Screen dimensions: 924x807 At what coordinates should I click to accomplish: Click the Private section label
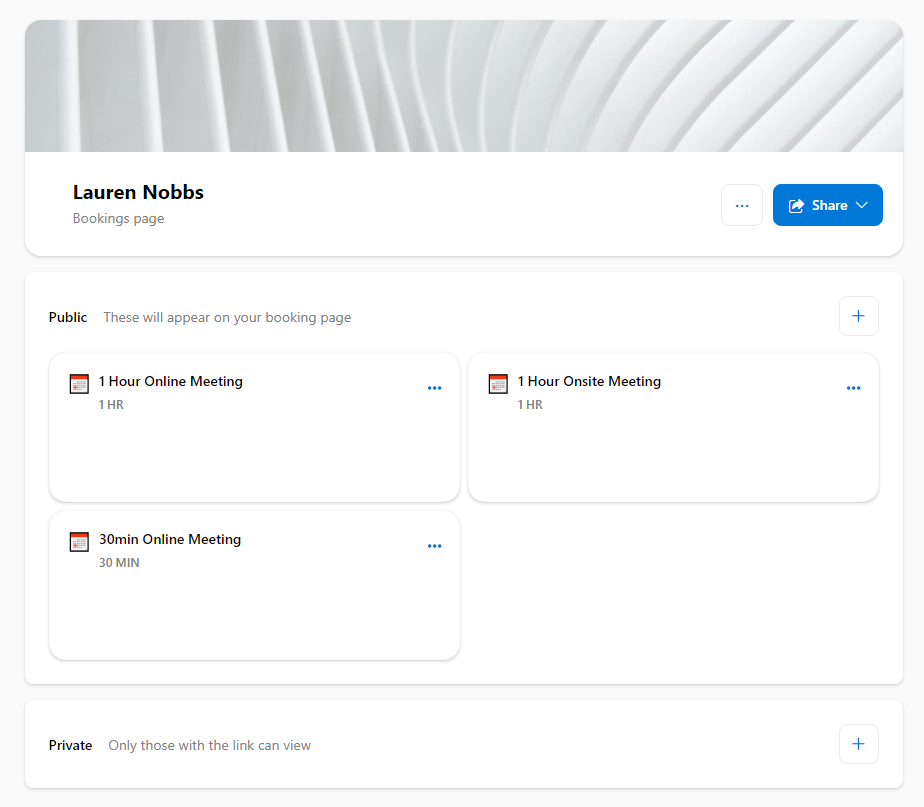[70, 745]
